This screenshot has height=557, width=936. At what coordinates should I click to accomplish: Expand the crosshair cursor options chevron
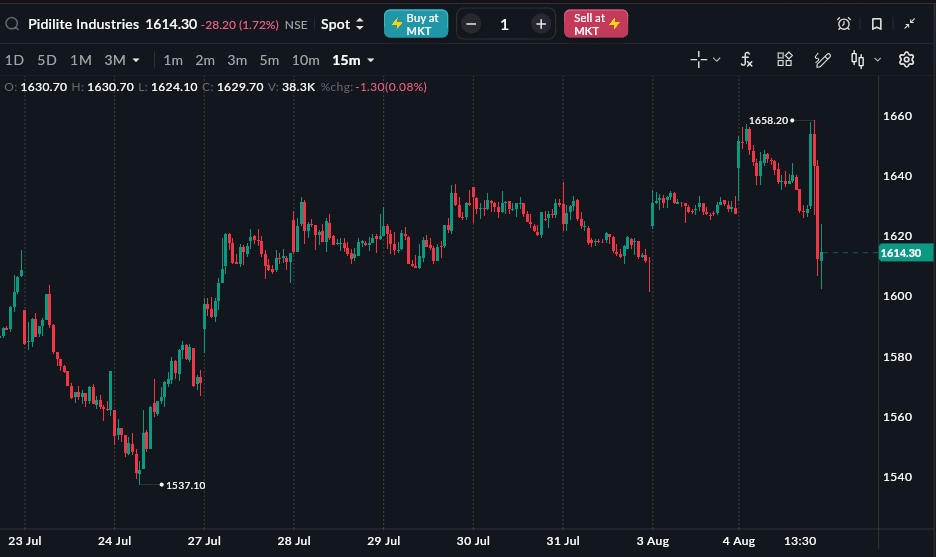pyautogui.click(x=717, y=60)
